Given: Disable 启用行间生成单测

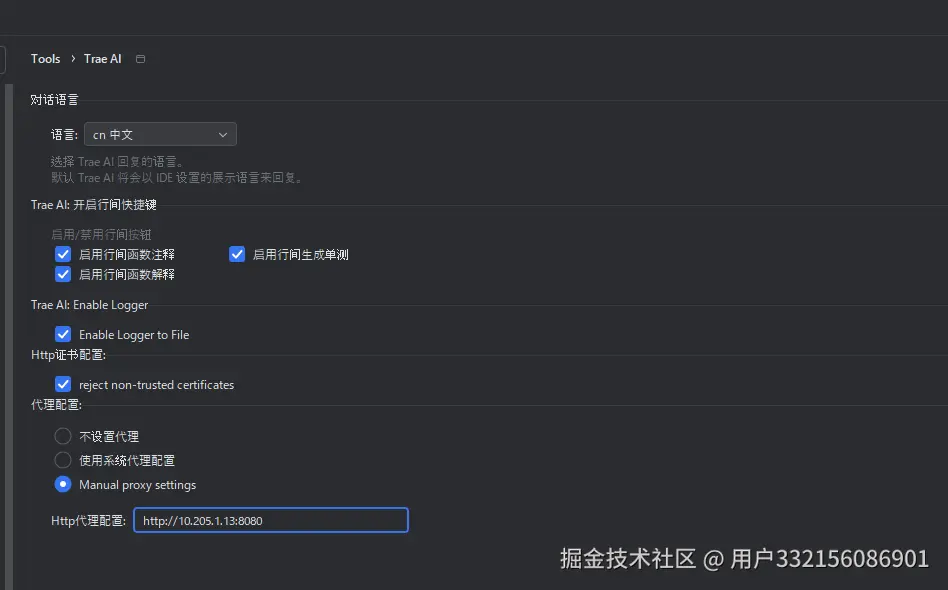Looking at the screenshot, I should point(237,253).
